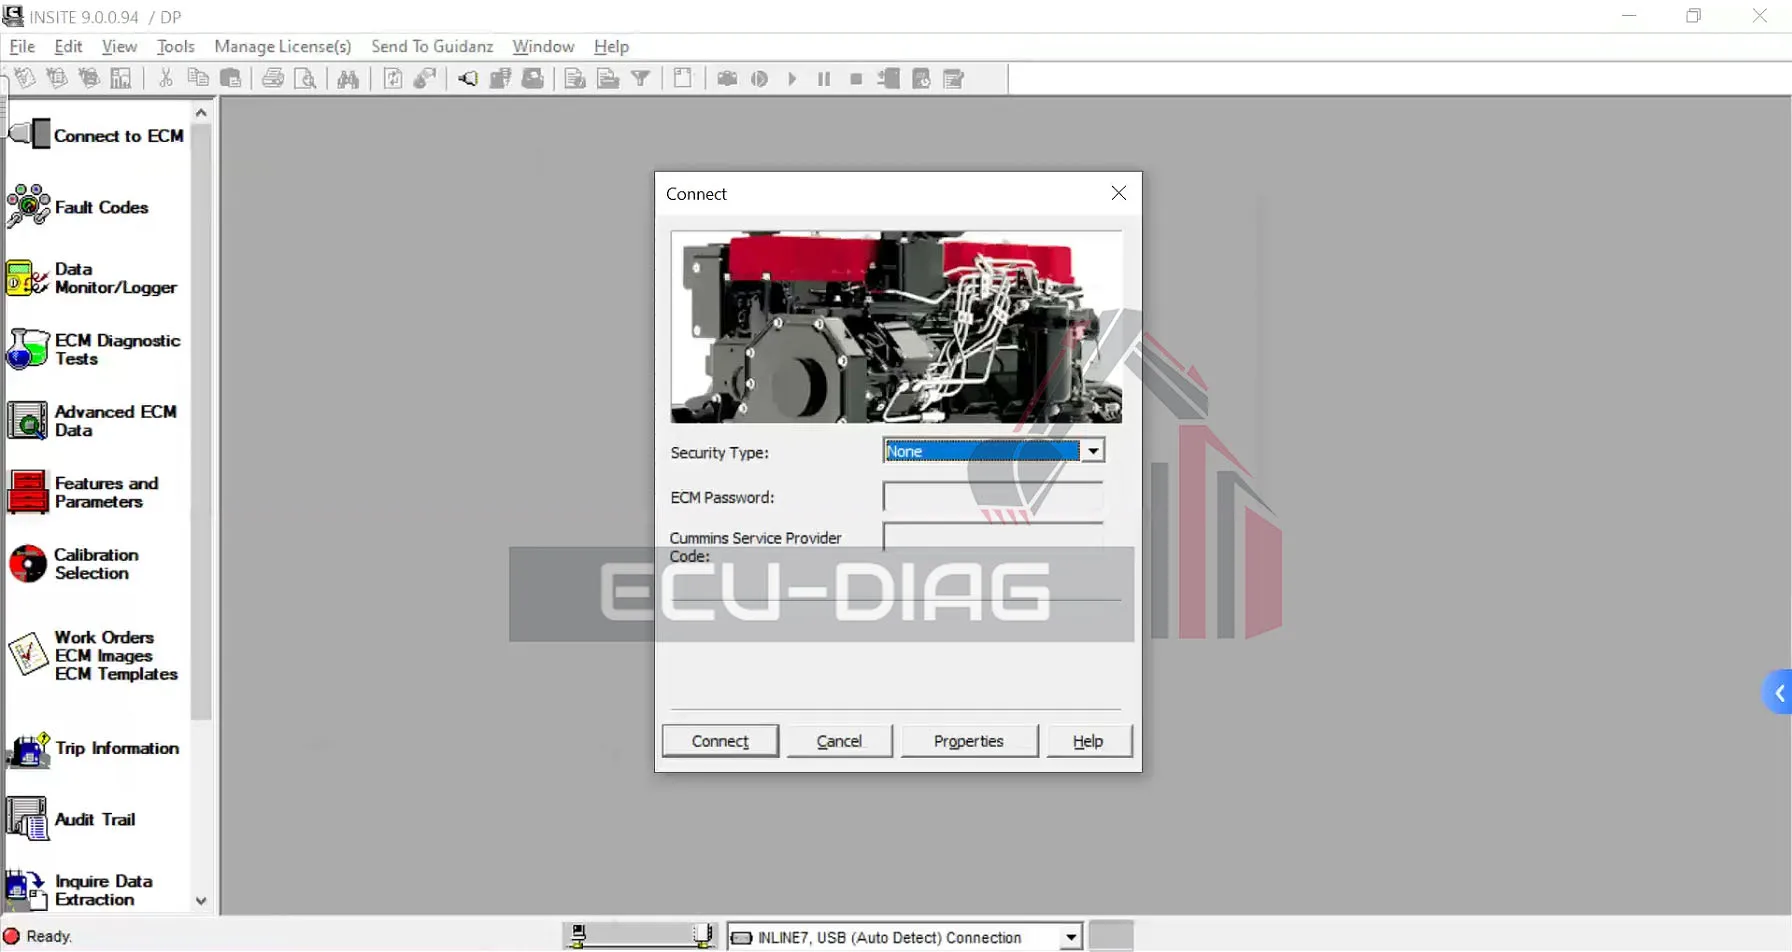Click the Properties button in dialog

969,741
